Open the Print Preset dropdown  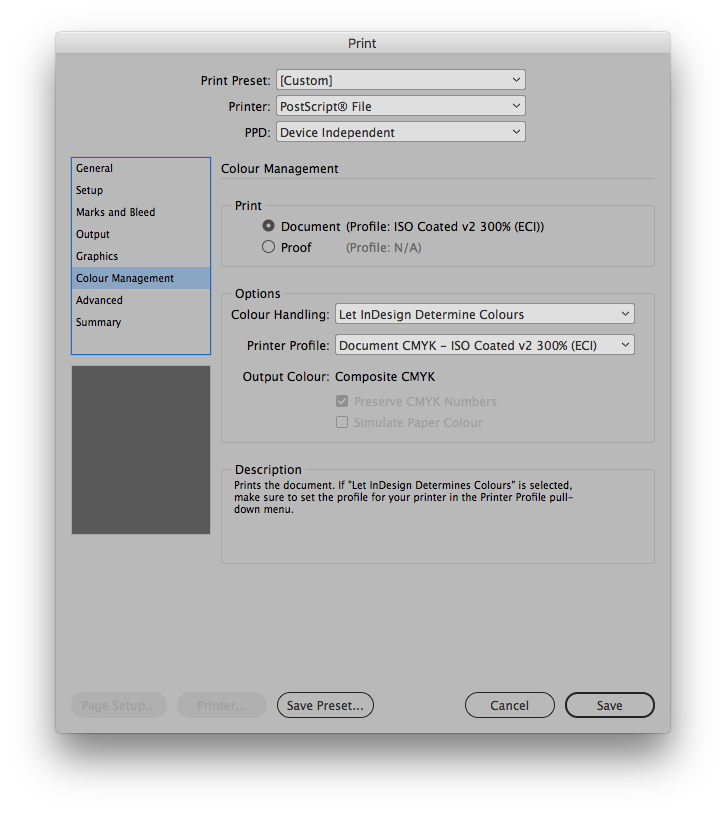401,80
